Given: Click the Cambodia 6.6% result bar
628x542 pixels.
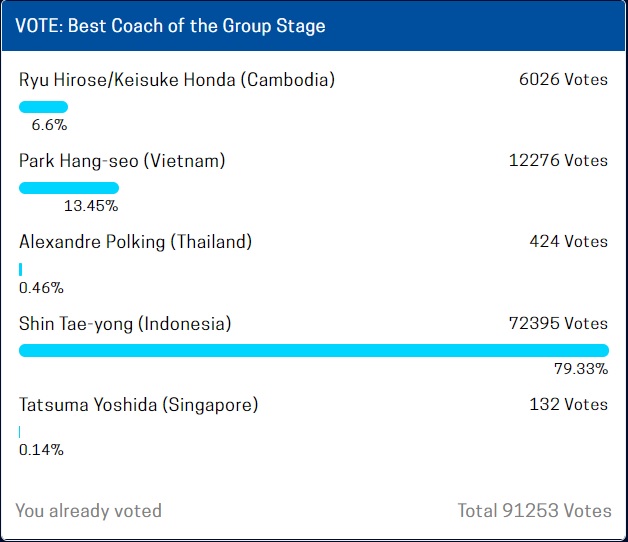Looking at the screenshot, I should [x=43, y=107].
